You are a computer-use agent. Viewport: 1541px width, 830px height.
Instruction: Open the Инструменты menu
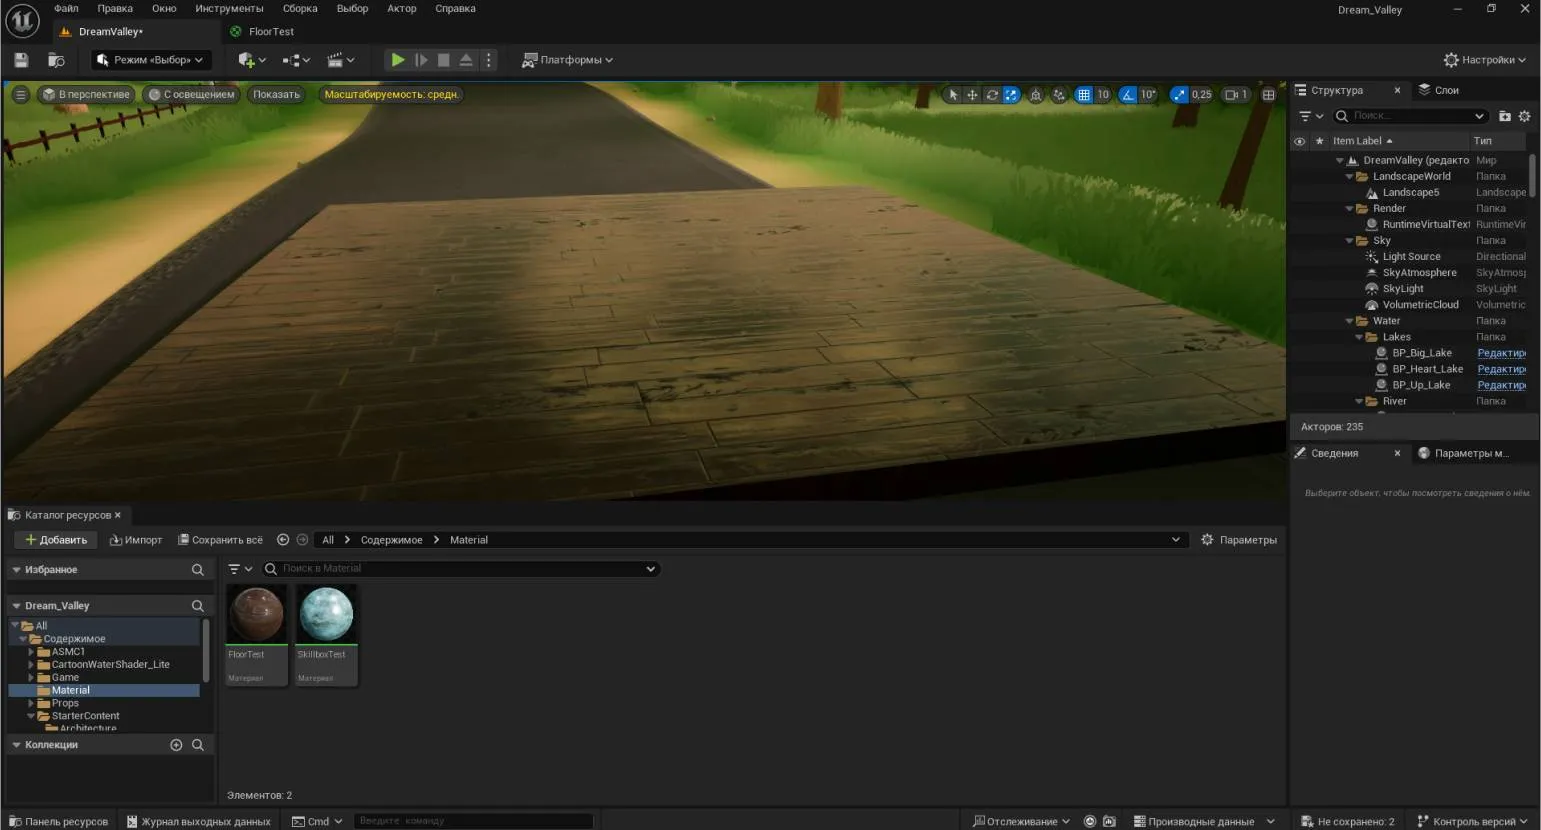[x=229, y=9]
